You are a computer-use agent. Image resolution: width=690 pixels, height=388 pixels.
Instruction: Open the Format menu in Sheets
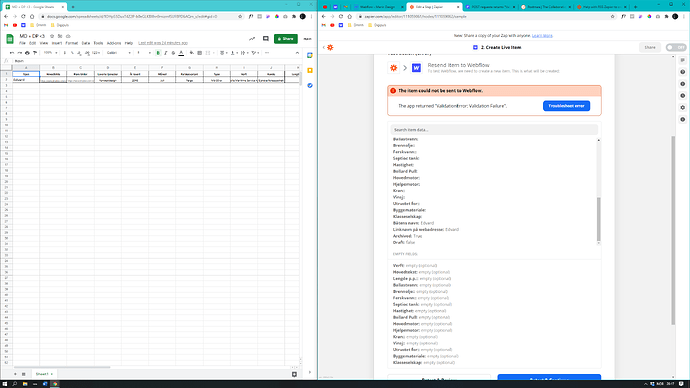click(x=71, y=43)
